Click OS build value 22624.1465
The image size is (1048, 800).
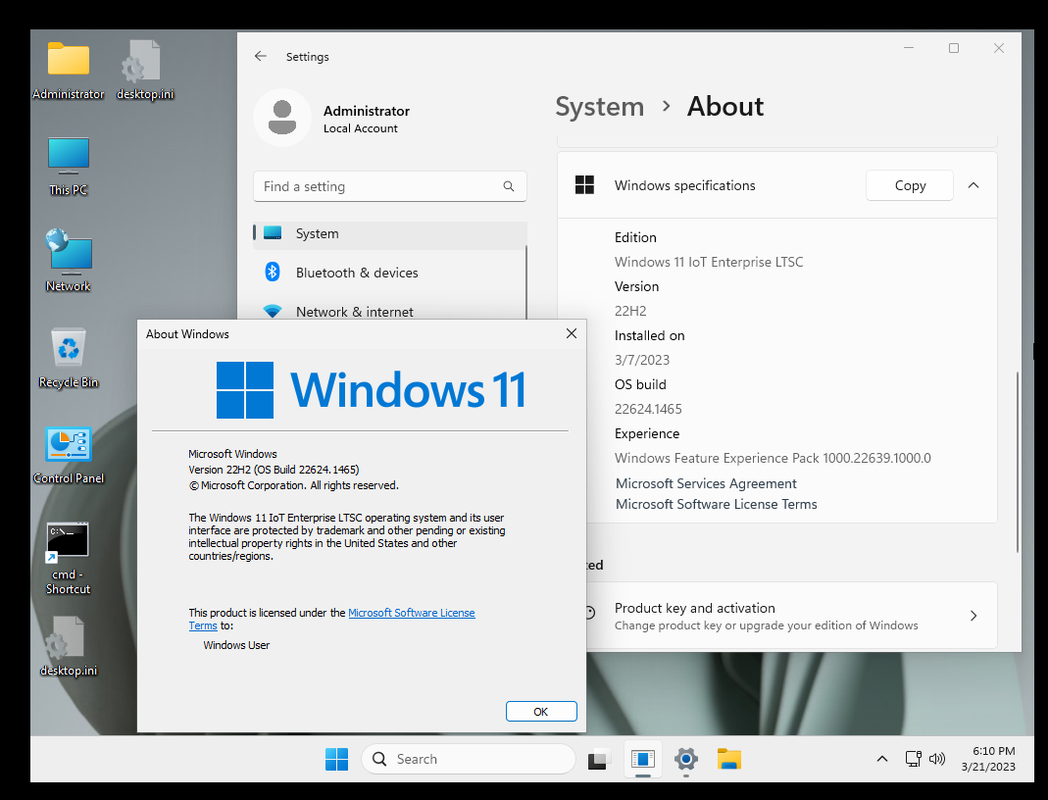point(648,408)
